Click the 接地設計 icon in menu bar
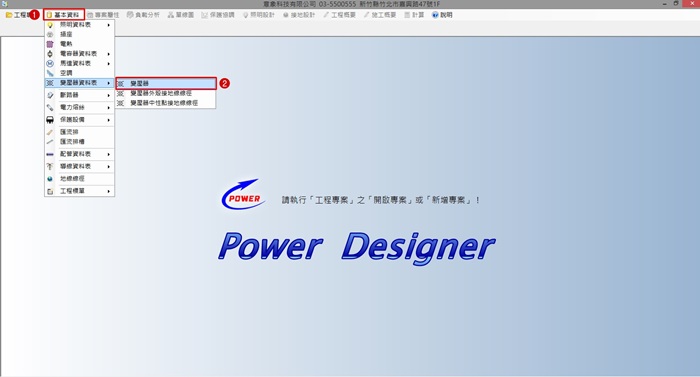 pyautogui.click(x=286, y=15)
